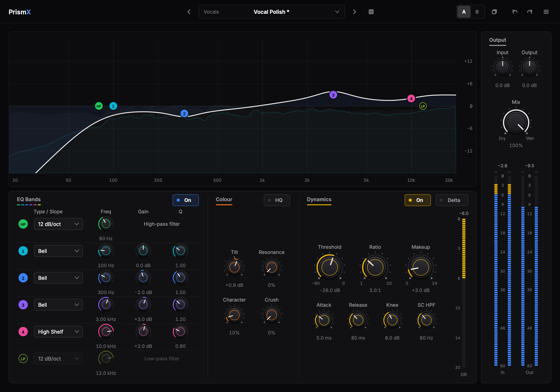
Task: Click the Input gain knob
Action: click(502, 67)
